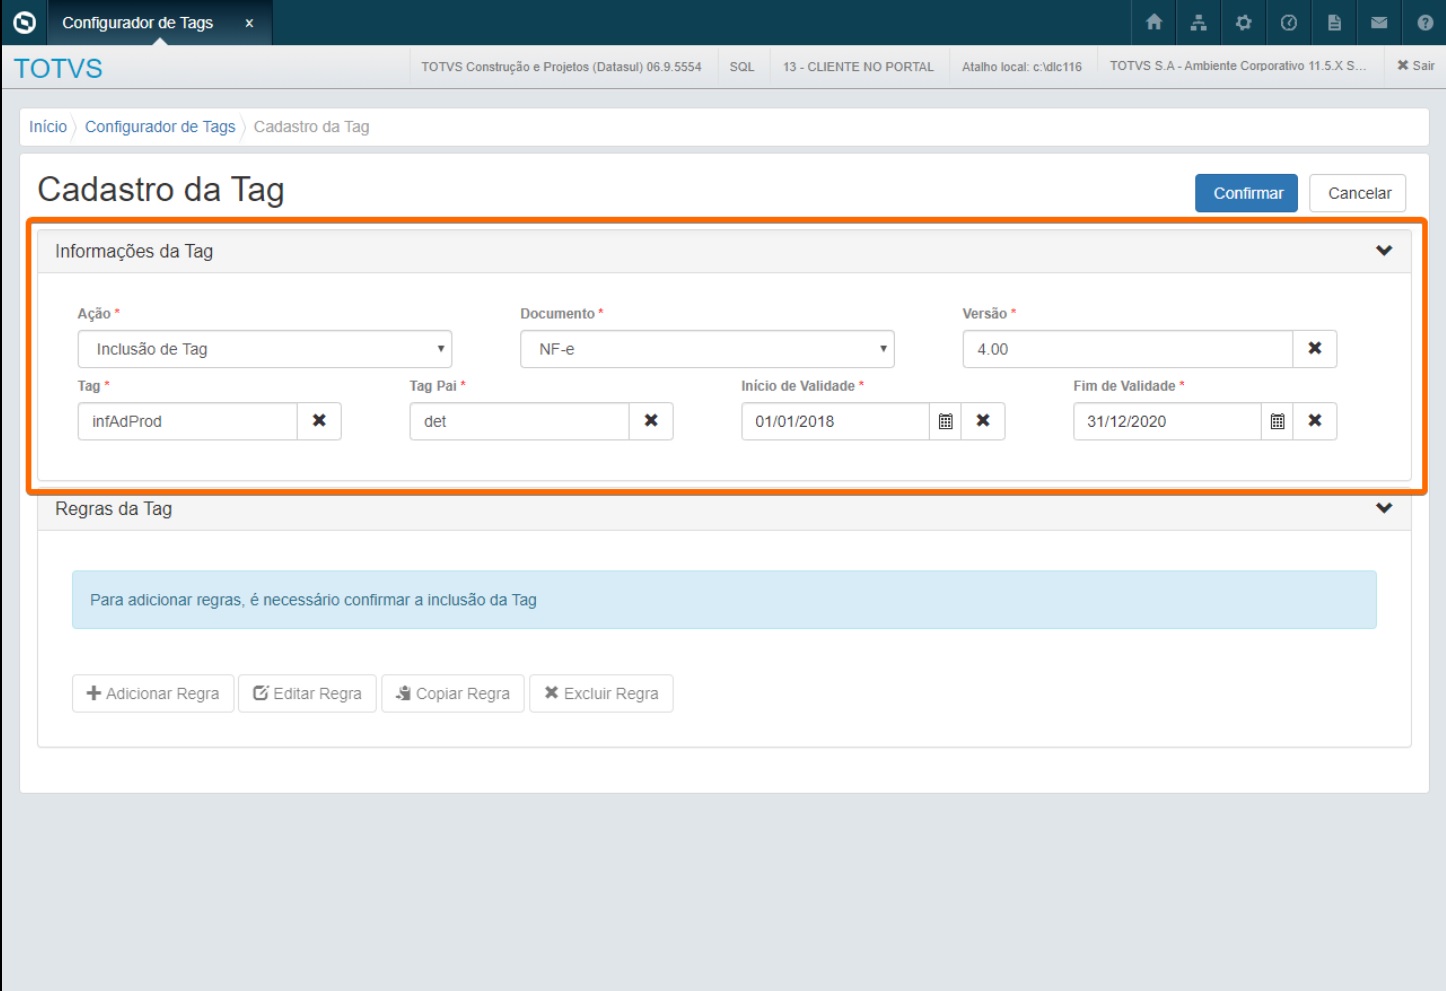Click the Tag input field
1446x991 pixels.
[188, 421]
